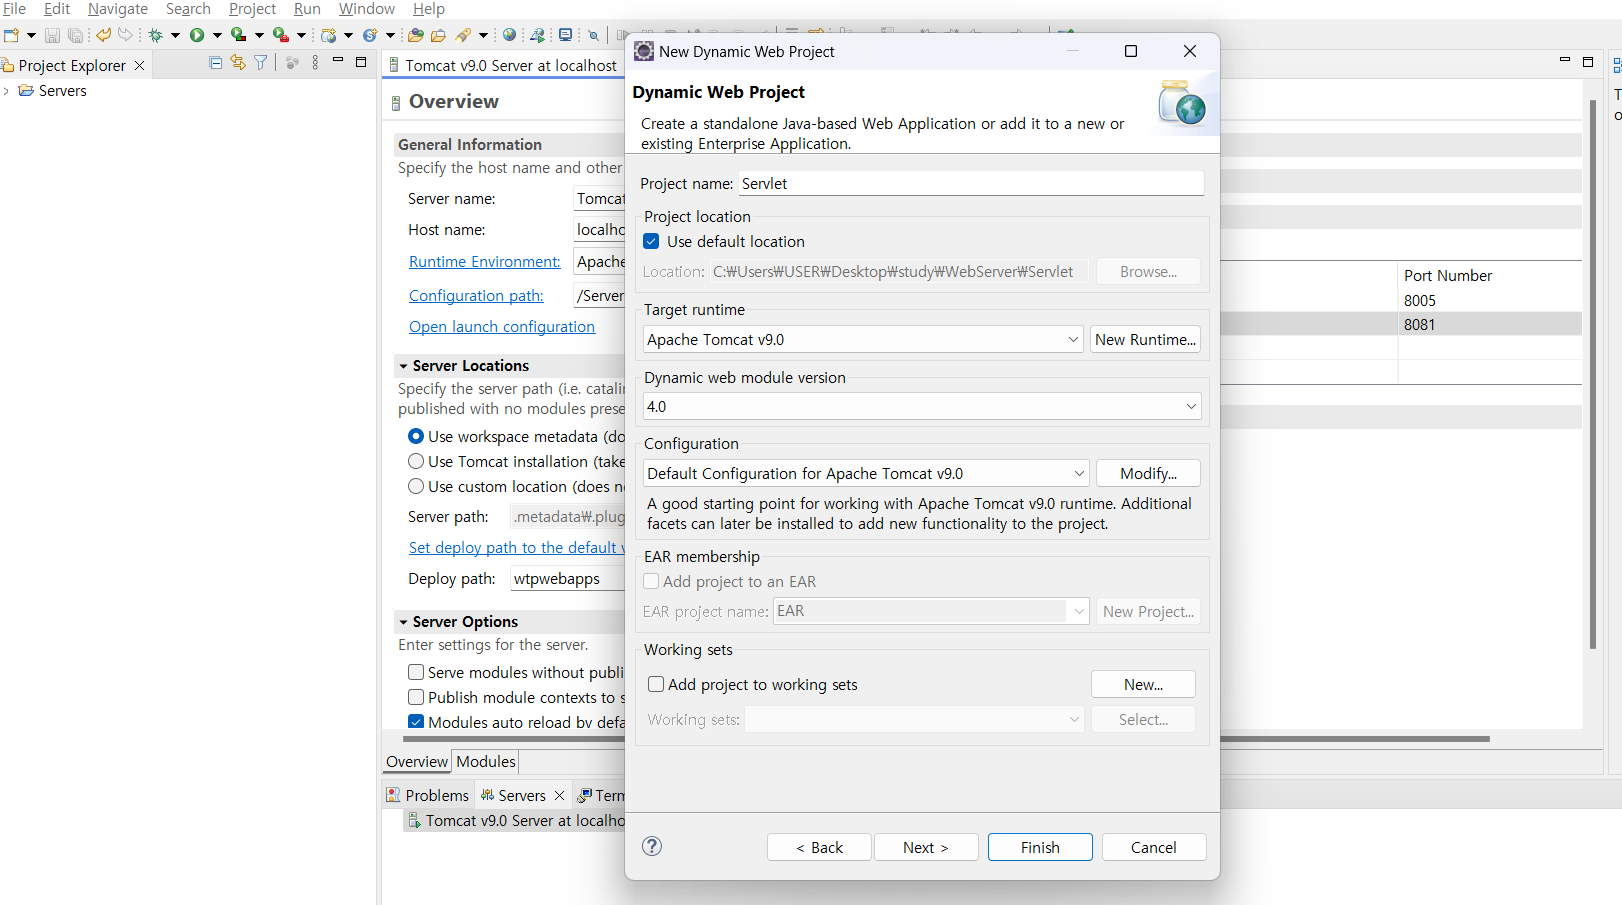The width and height of the screenshot is (1622, 905).
Task: Click the Project name input field
Action: pyautogui.click(x=971, y=183)
